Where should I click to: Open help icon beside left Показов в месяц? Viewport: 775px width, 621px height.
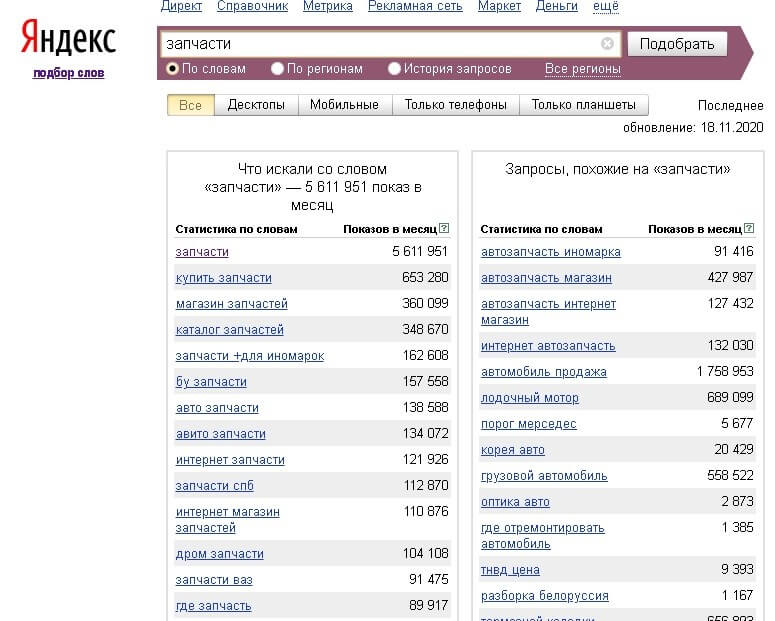(444, 228)
